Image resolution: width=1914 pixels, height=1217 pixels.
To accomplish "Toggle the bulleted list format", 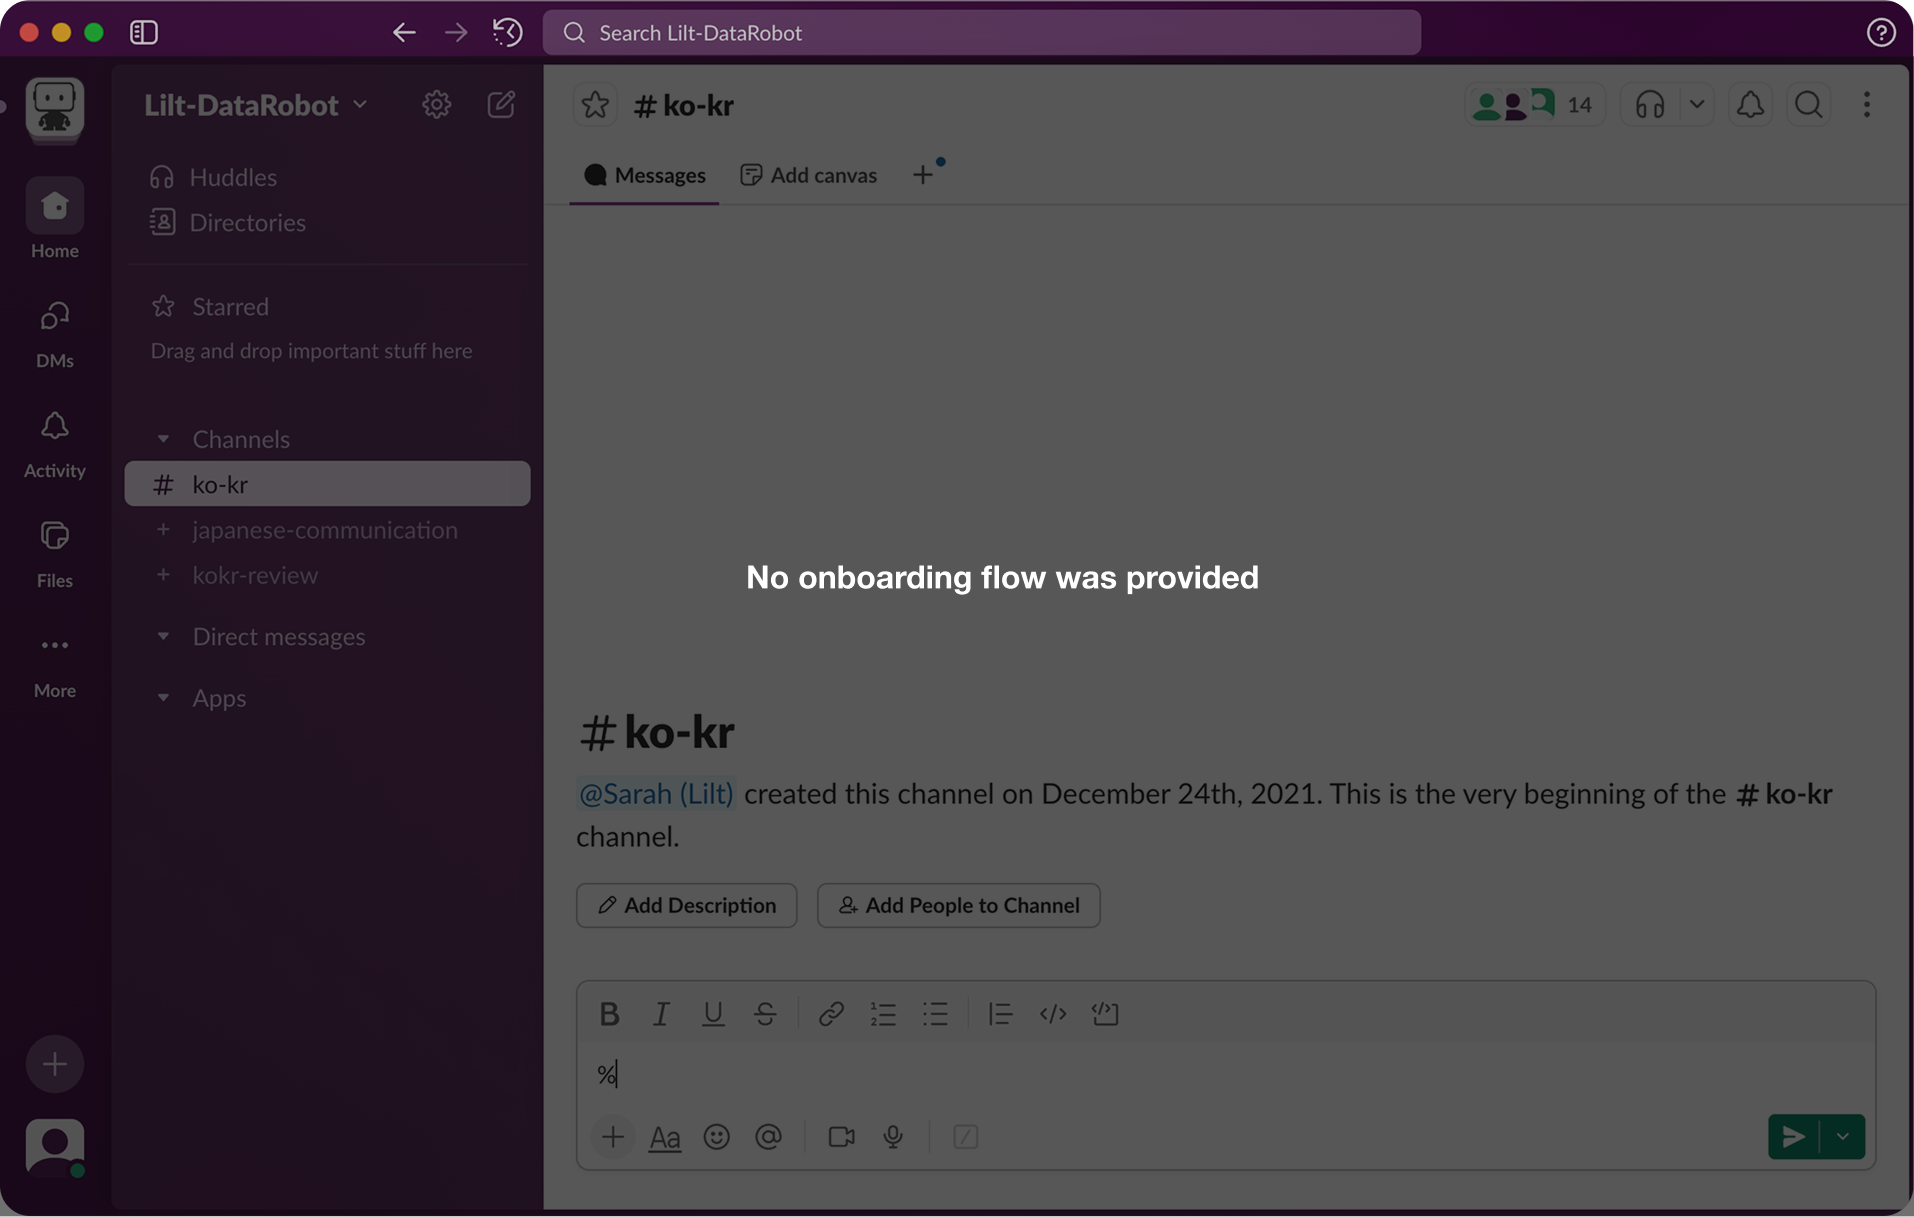I will coord(935,1014).
